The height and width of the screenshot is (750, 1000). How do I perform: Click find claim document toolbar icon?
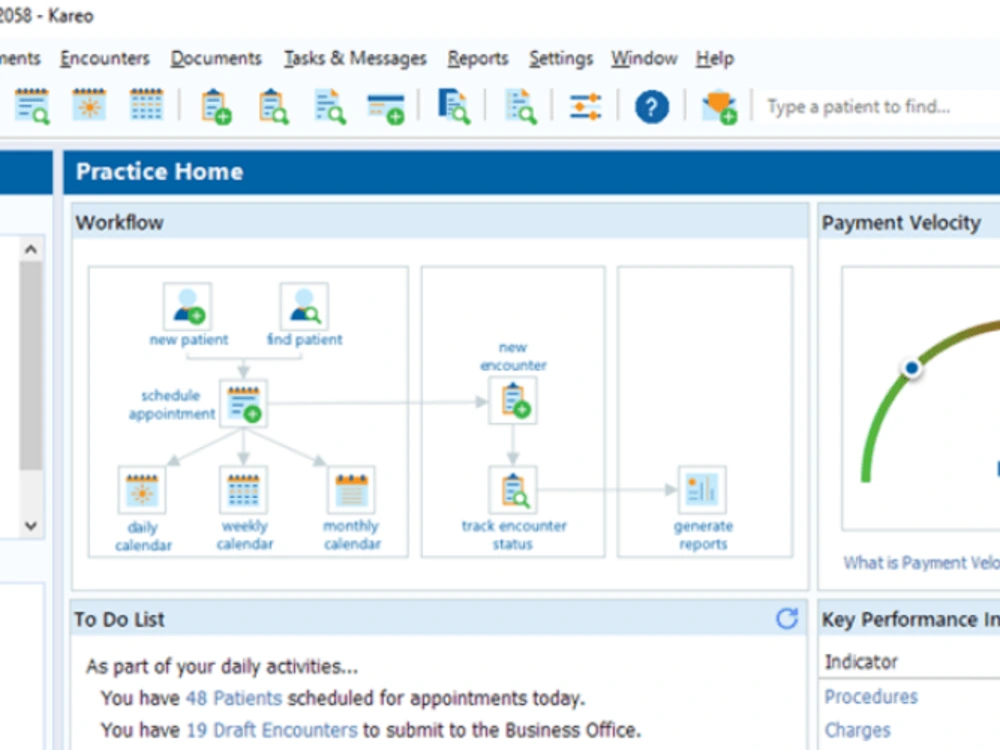click(330, 106)
